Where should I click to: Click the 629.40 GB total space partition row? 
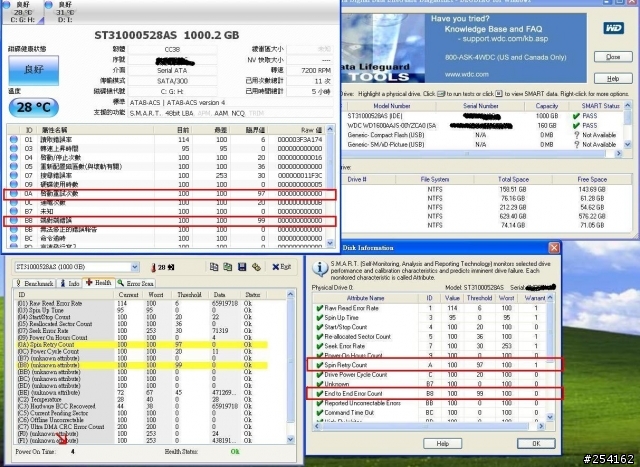pyautogui.click(x=488, y=216)
